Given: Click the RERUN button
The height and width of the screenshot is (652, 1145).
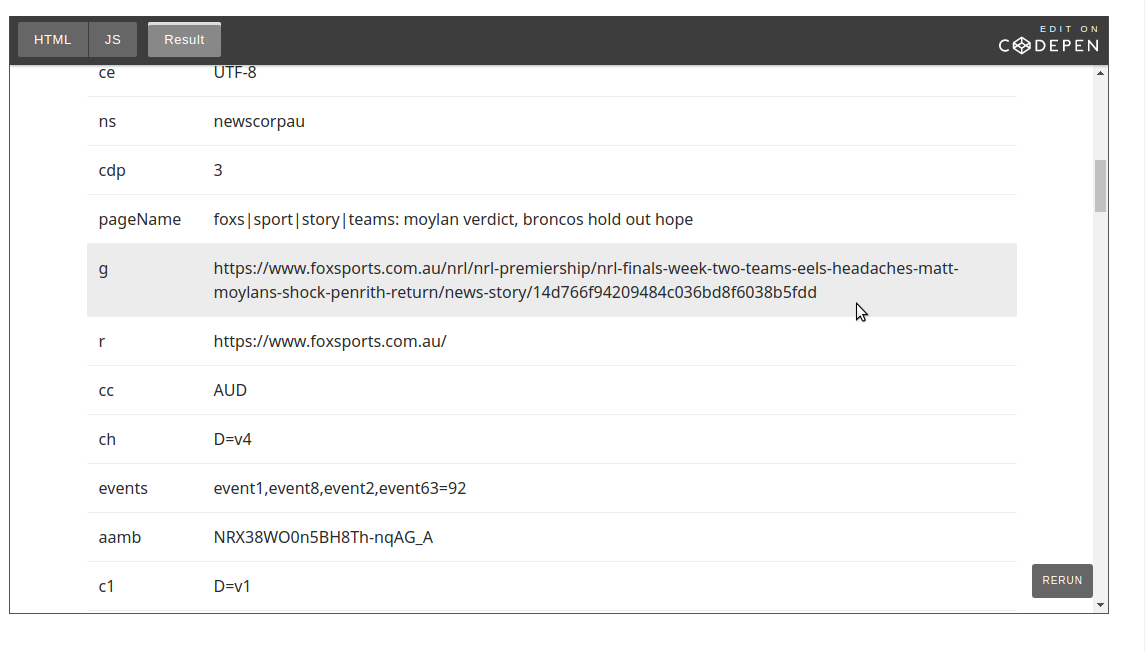Looking at the screenshot, I should coord(1062,580).
